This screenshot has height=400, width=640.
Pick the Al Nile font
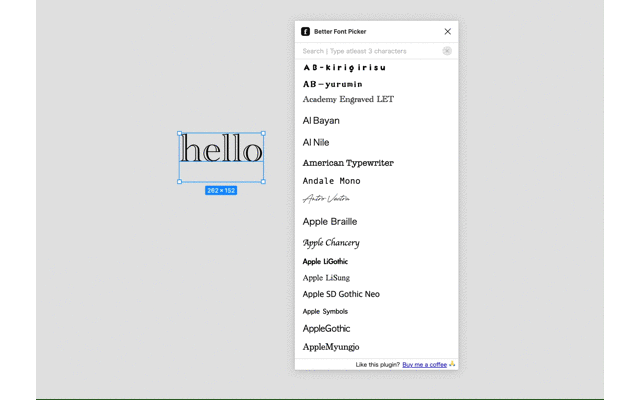[x=316, y=142]
